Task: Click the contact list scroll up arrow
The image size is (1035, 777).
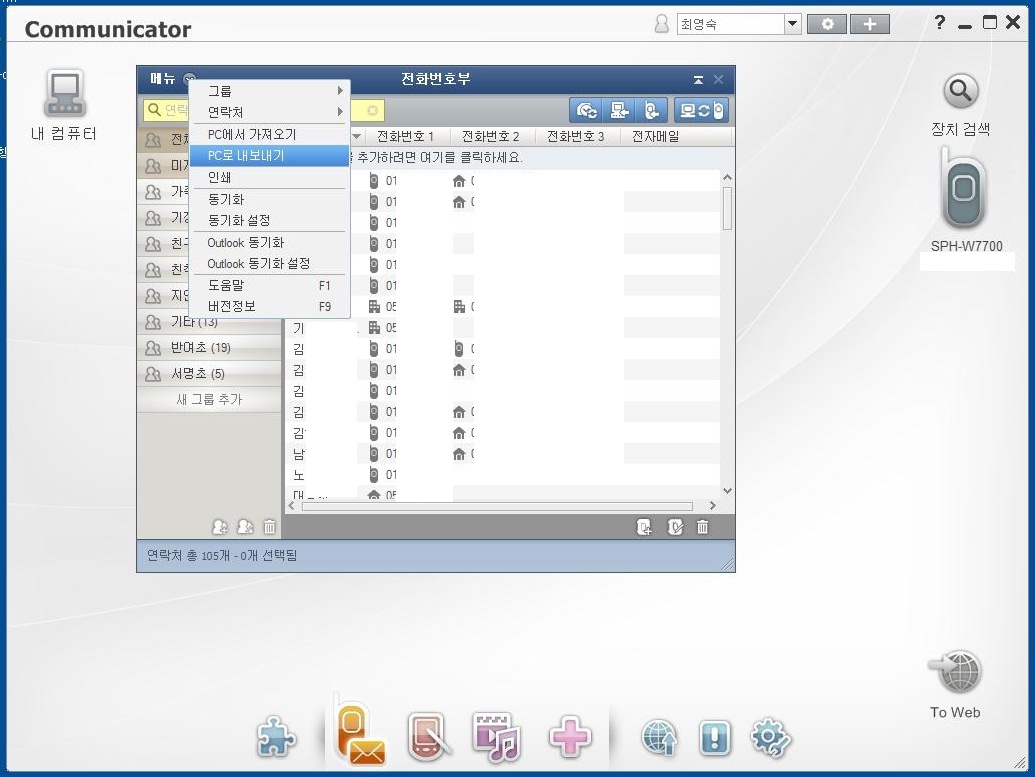Action: (727, 177)
